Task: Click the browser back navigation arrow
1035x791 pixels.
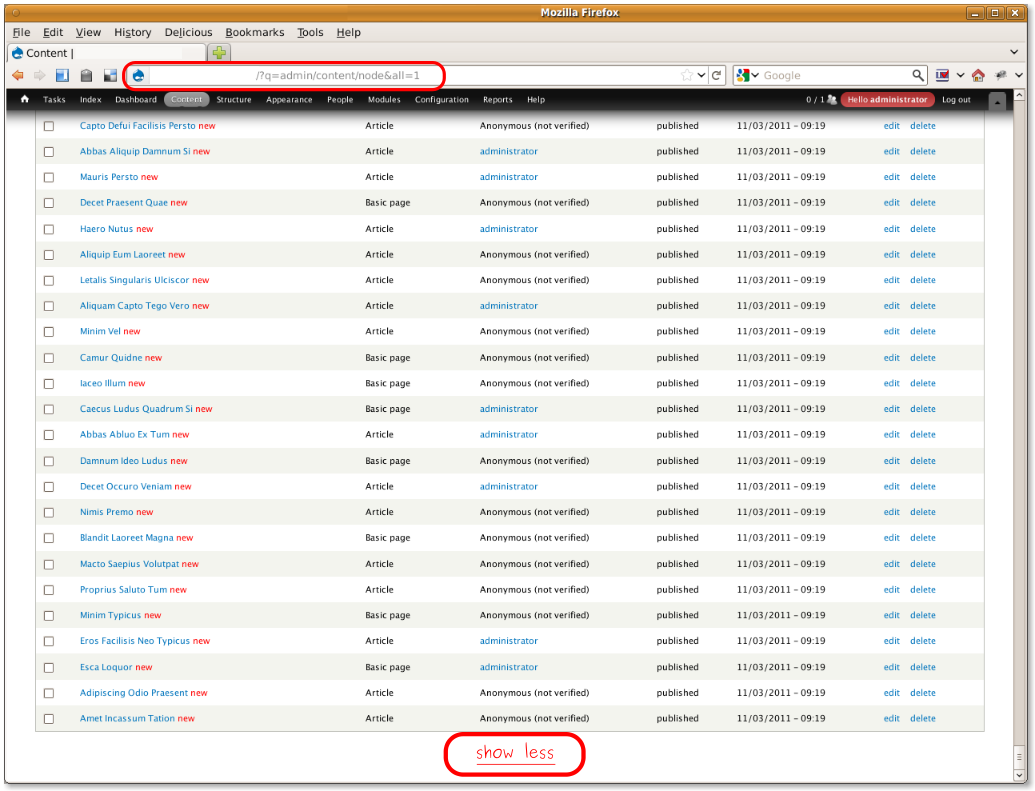Action: click(17, 75)
